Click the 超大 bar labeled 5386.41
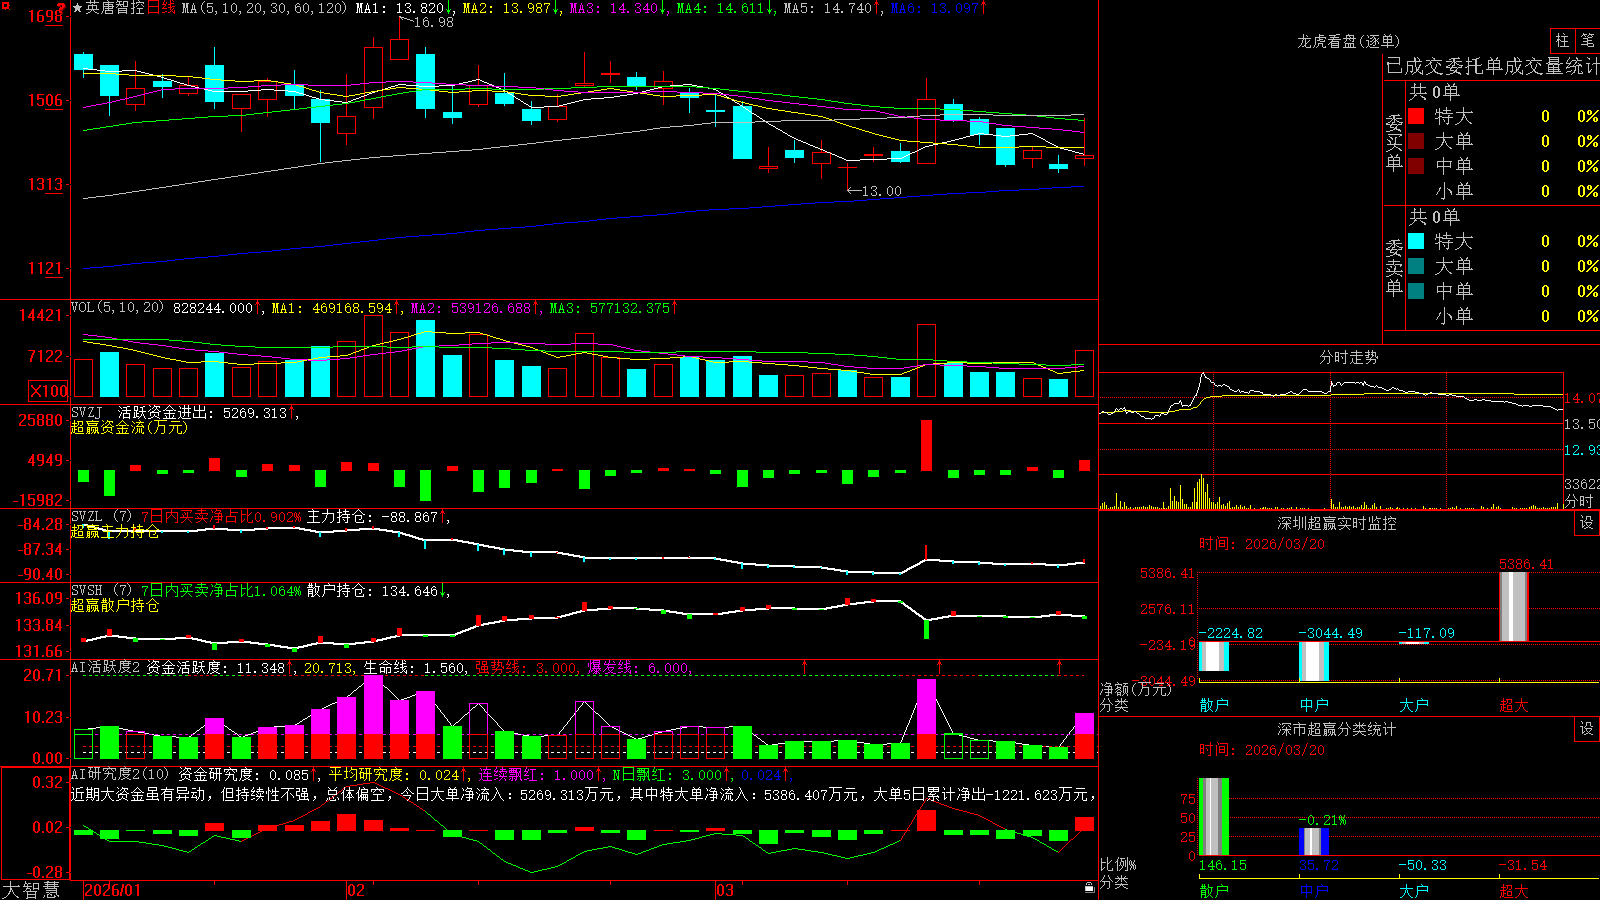 click(x=1514, y=606)
